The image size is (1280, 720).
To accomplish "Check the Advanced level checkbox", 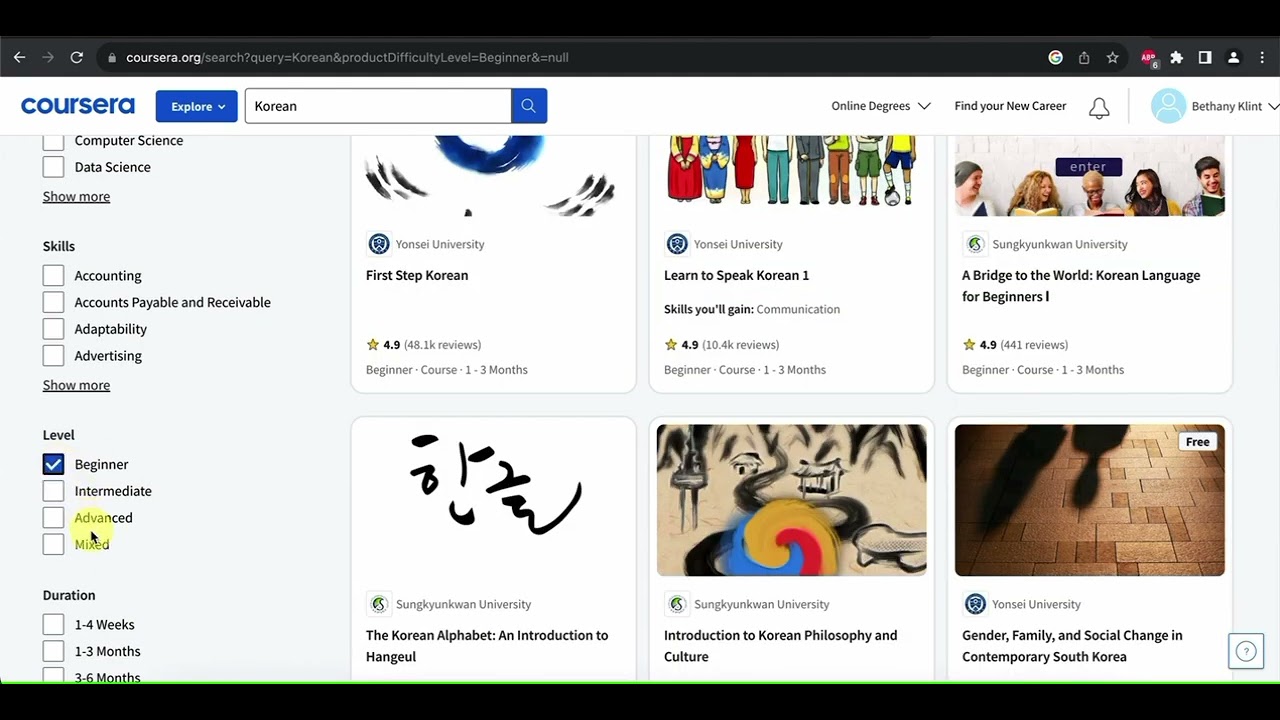I will [53, 517].
